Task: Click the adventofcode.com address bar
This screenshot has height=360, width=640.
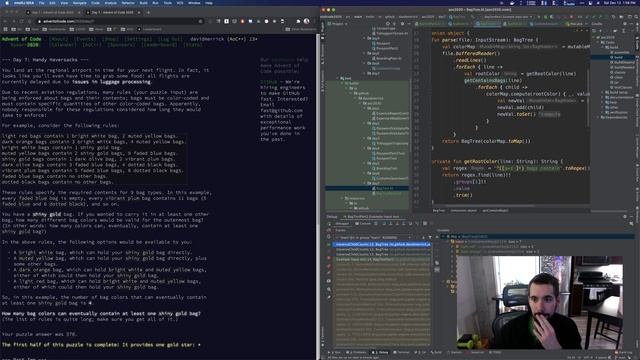Action: click(120, 21)
